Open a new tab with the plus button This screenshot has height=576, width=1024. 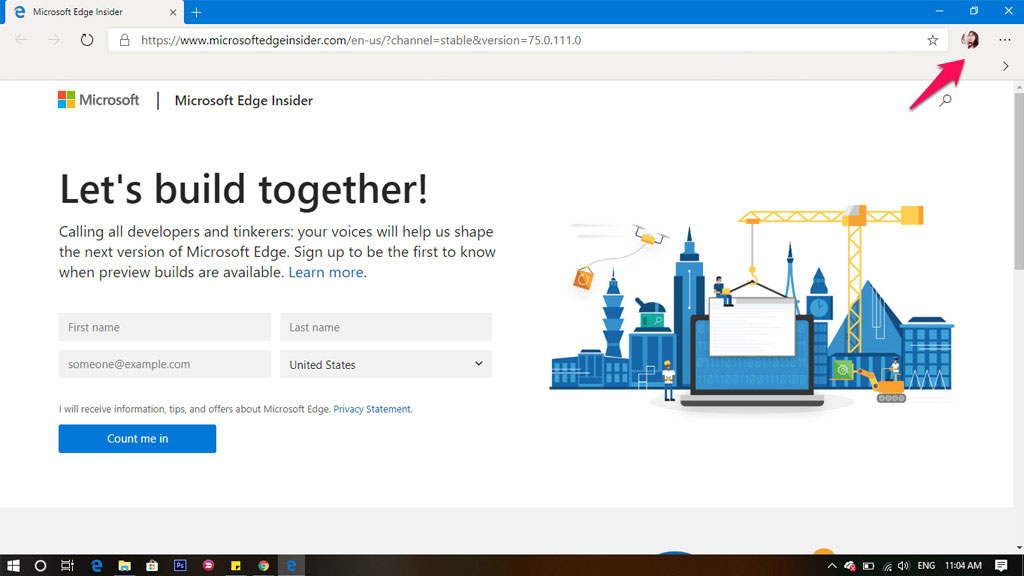coord(196,12)
